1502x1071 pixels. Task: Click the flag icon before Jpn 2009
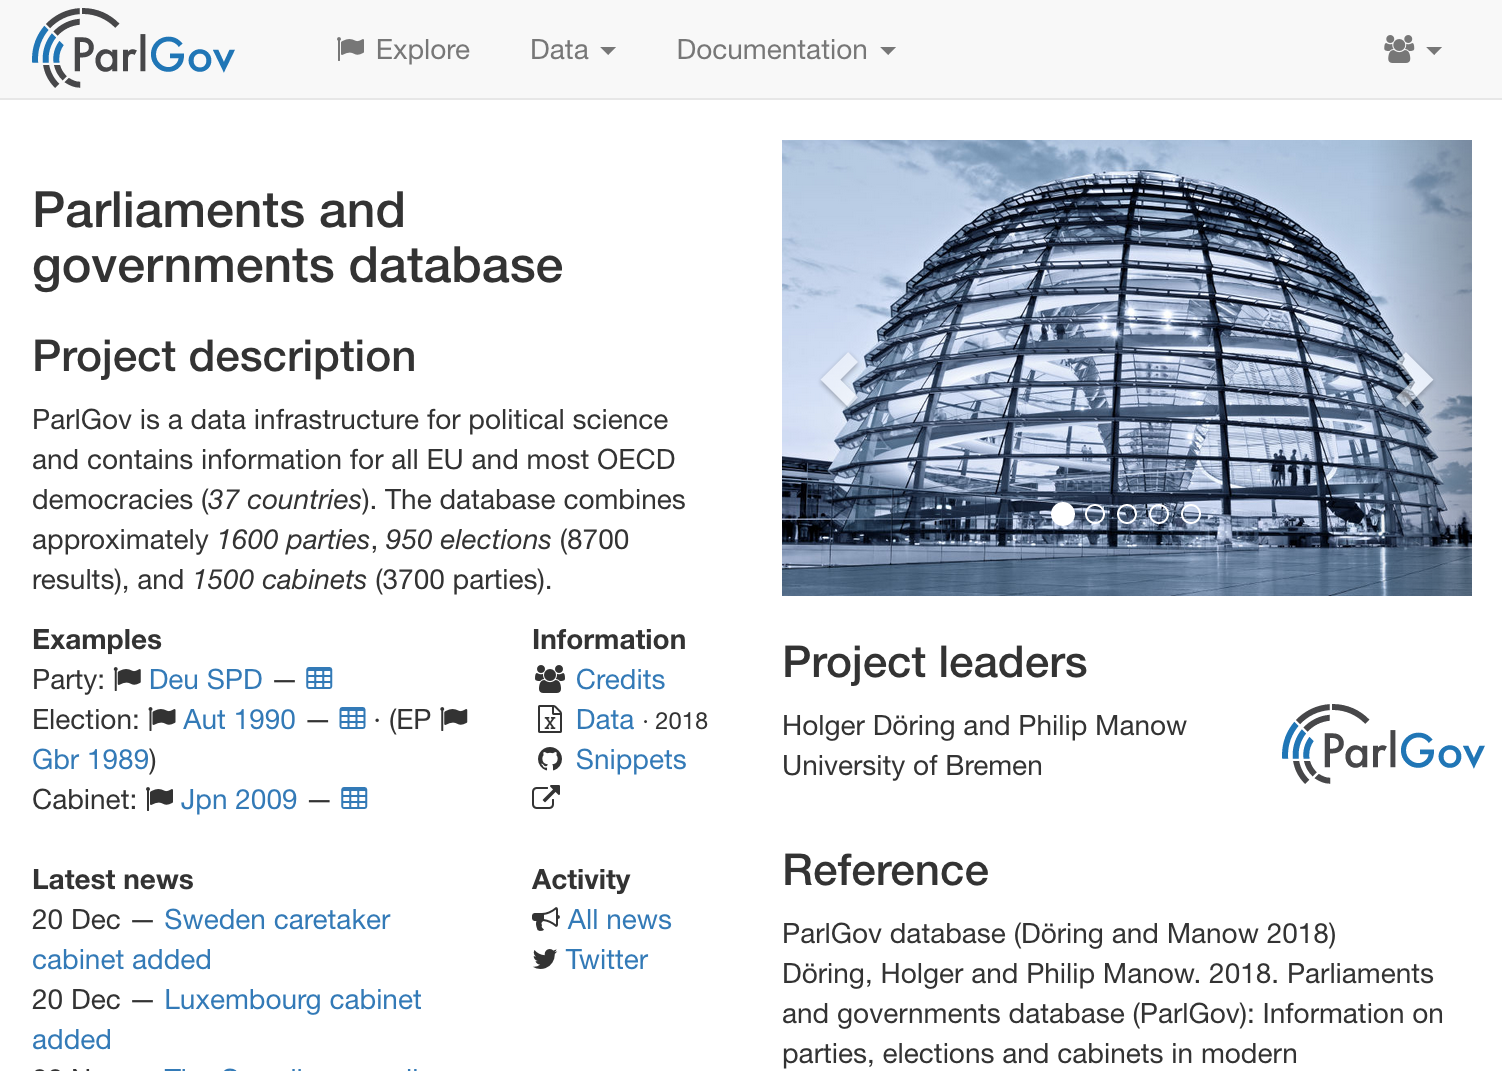[160, 799]
